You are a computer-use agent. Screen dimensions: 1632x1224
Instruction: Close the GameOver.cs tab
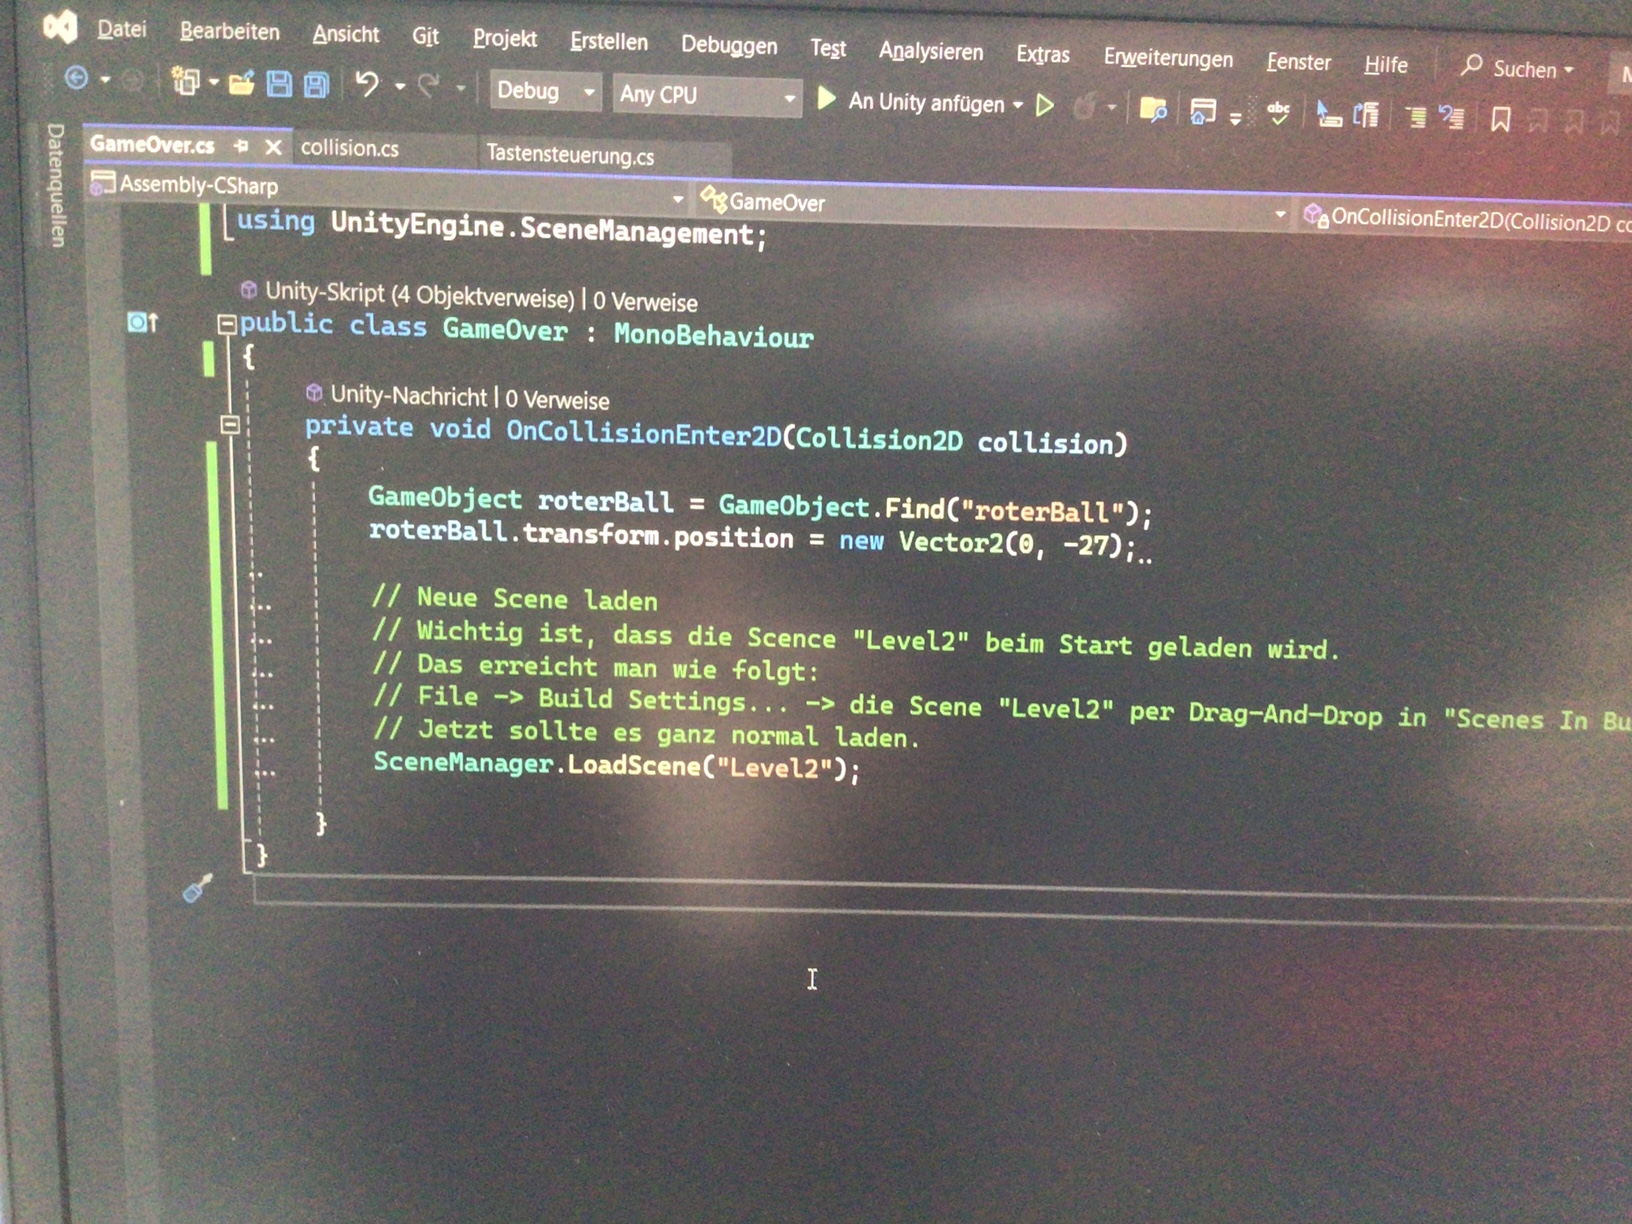273,147
